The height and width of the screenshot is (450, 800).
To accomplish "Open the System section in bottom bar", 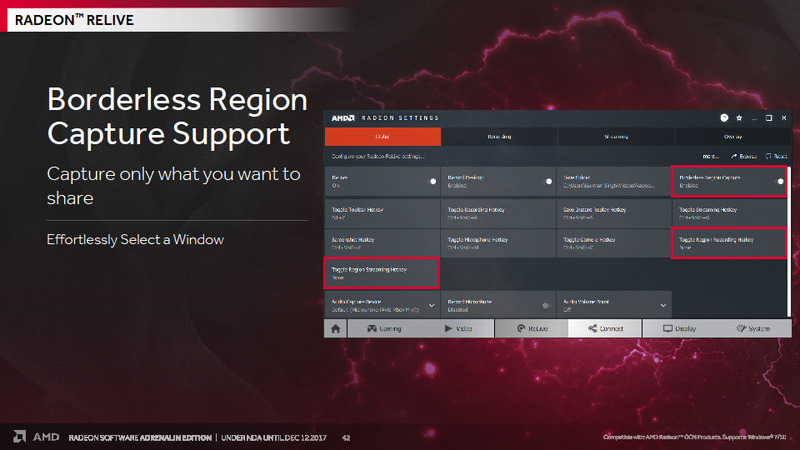I will pos(753,329).
